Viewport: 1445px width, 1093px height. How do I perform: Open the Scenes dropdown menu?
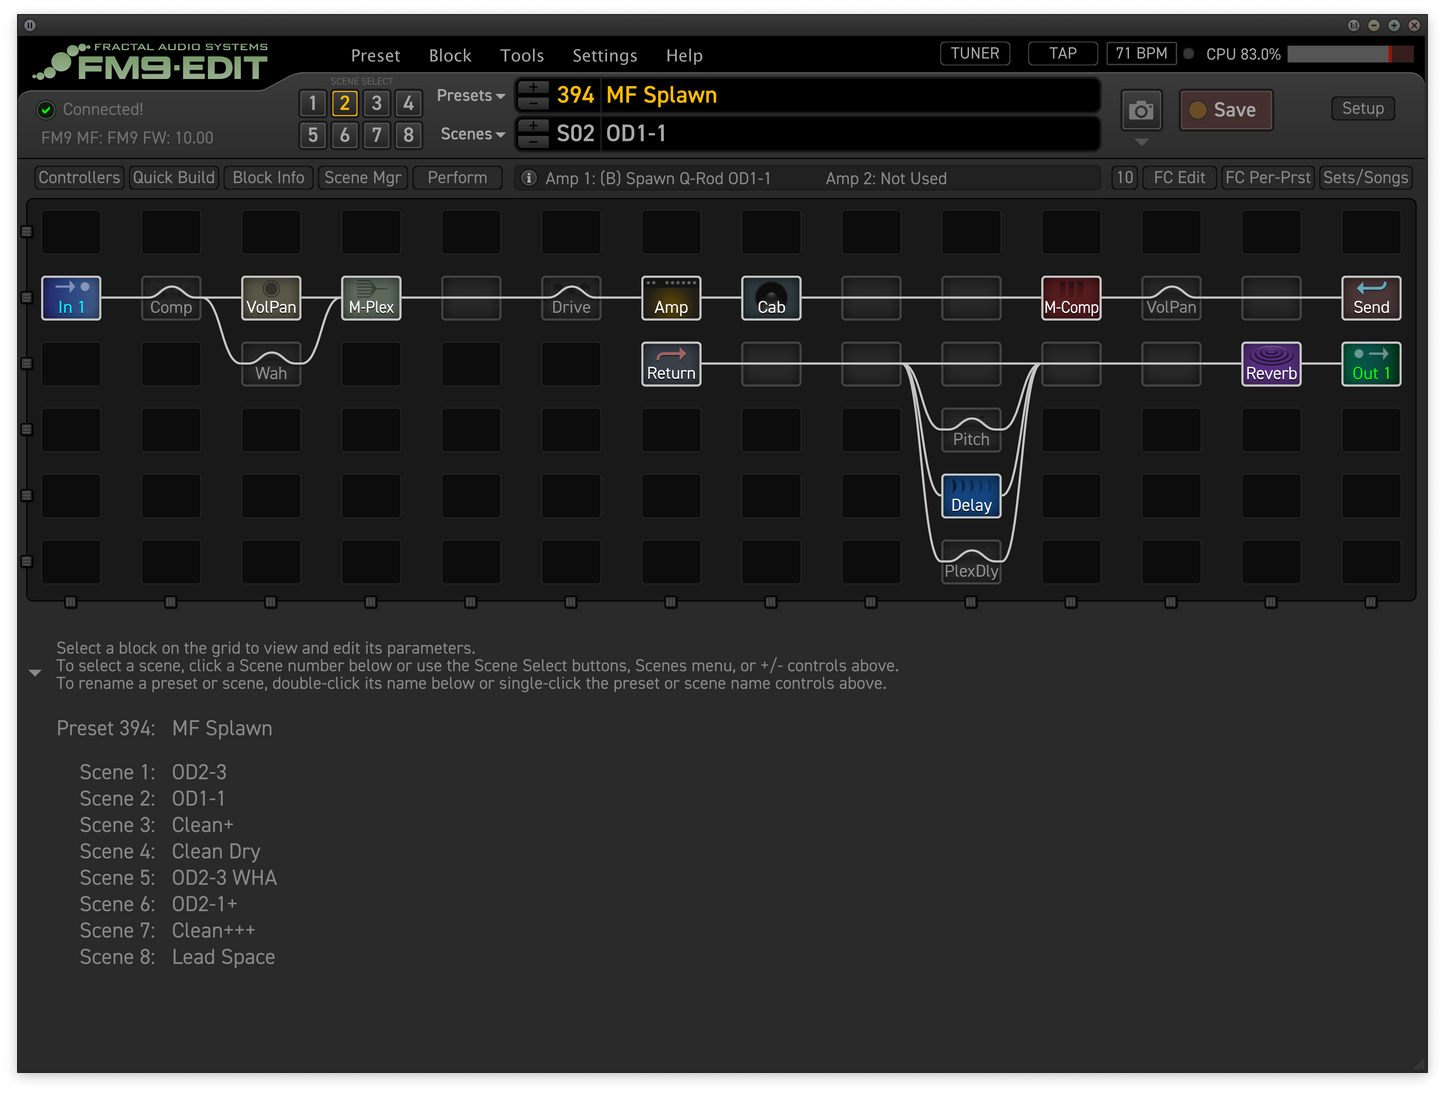point(472,134)
